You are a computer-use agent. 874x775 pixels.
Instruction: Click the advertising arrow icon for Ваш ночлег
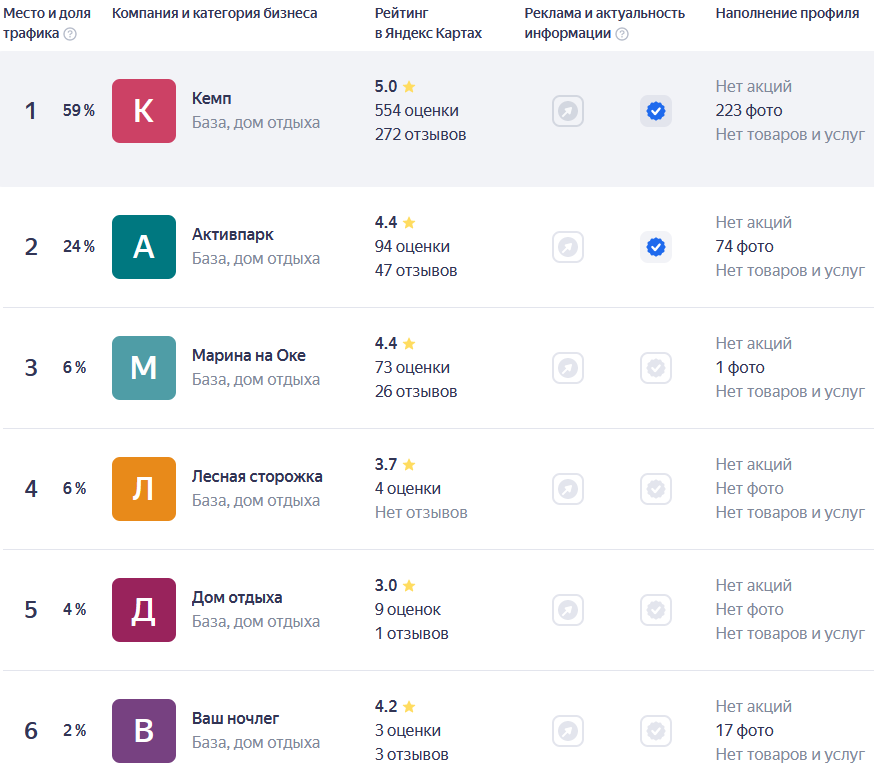coord(567,731)
